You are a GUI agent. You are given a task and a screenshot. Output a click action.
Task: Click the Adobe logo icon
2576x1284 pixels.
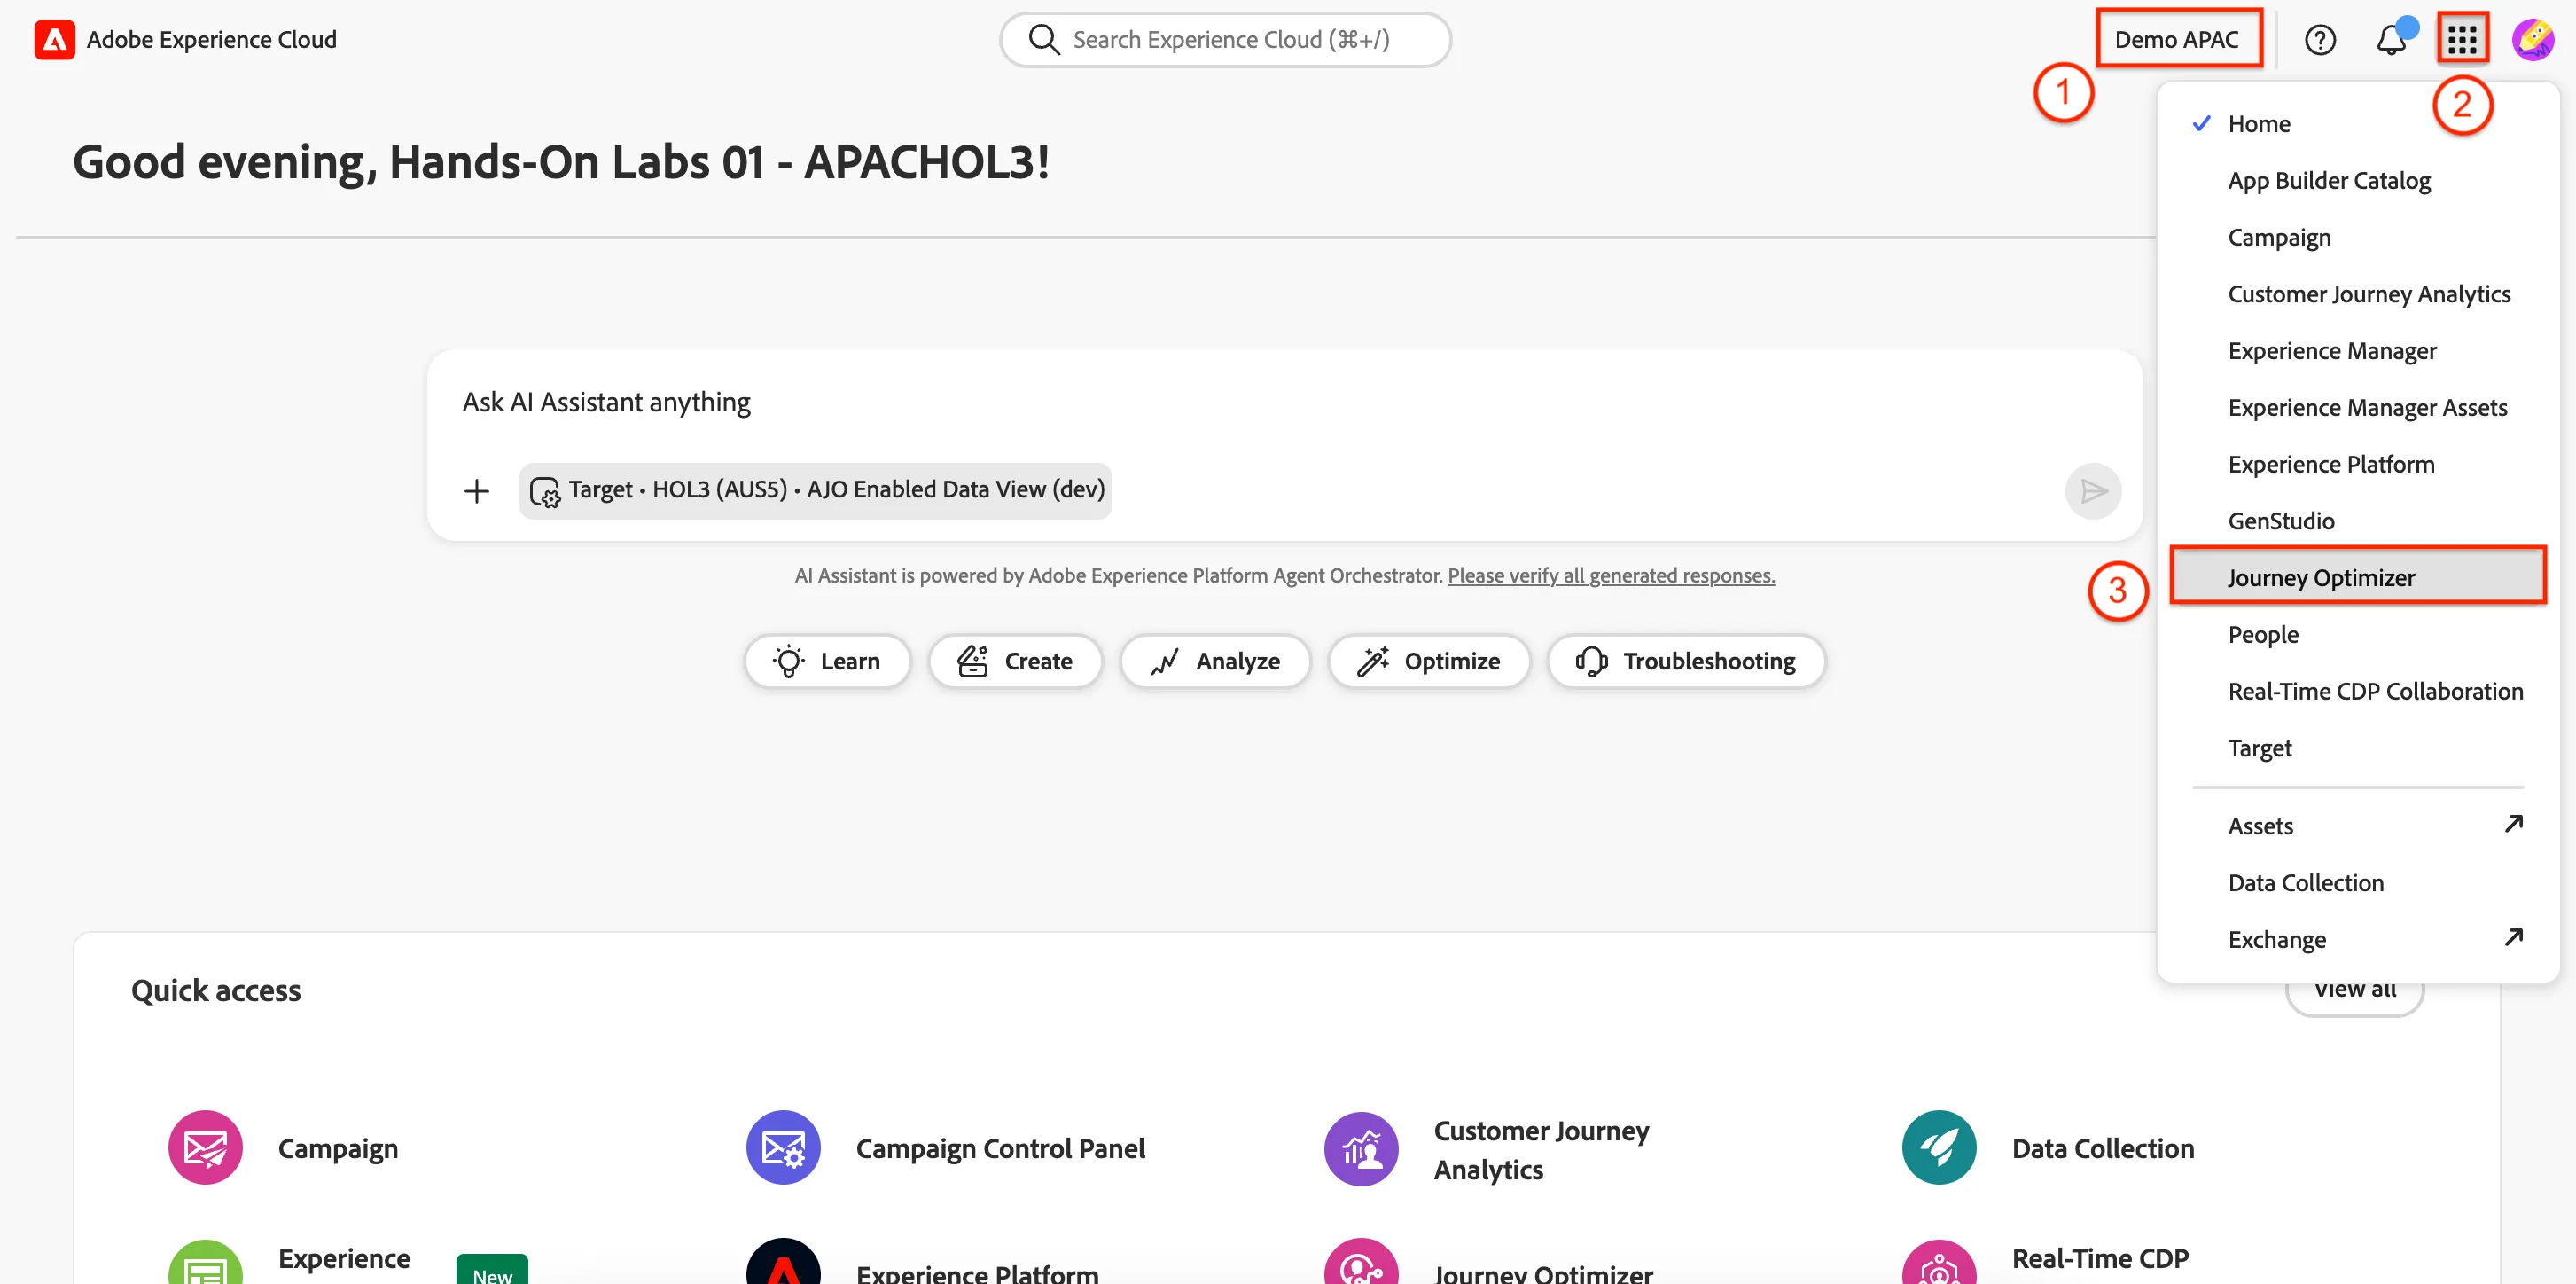pyautogui.click(x=54, y=40)
